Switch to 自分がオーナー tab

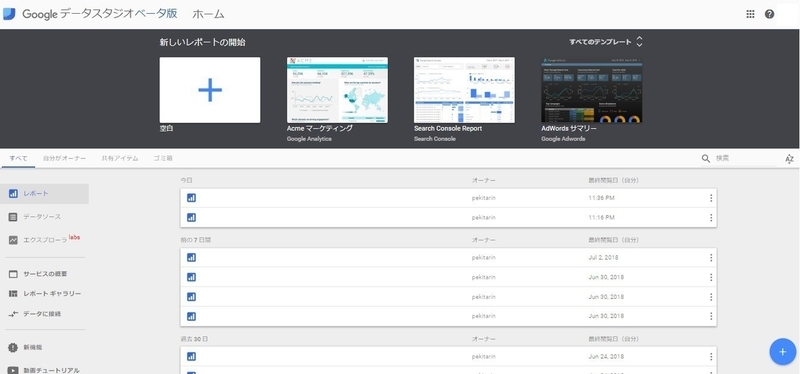coord(64,158)
